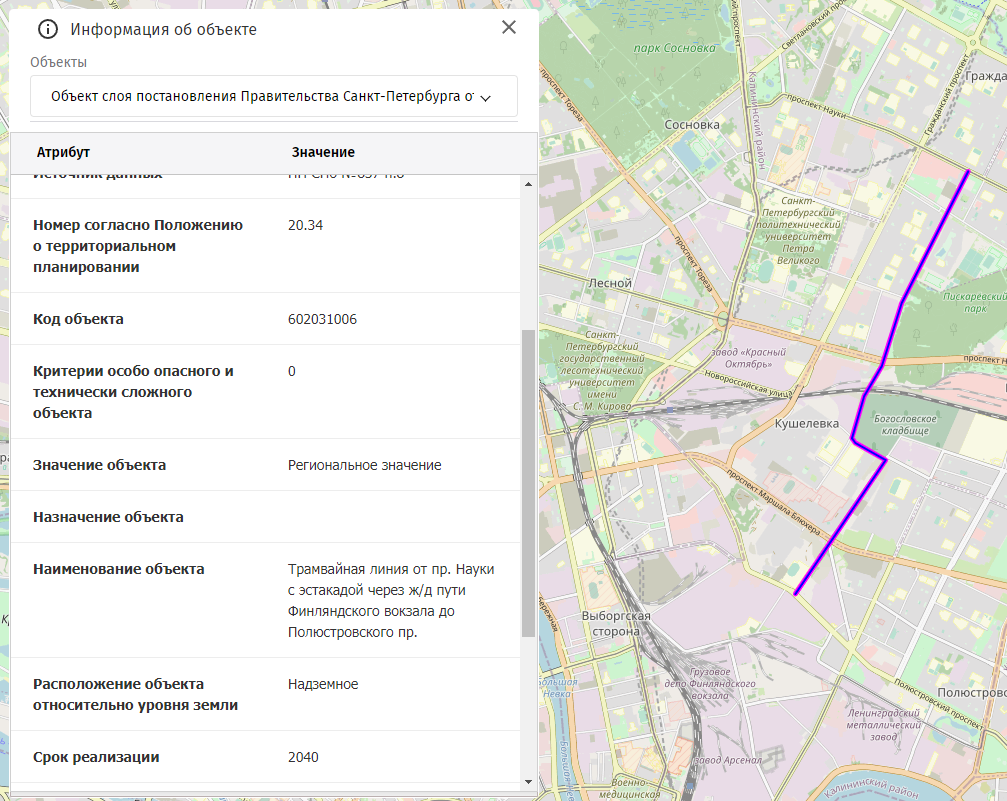Click the scrollbar down arrow

tap(528, 780)
